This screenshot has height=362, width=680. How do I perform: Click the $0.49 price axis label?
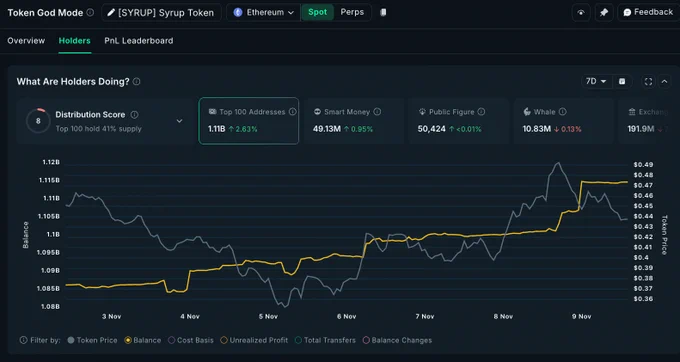coord(643,165)
